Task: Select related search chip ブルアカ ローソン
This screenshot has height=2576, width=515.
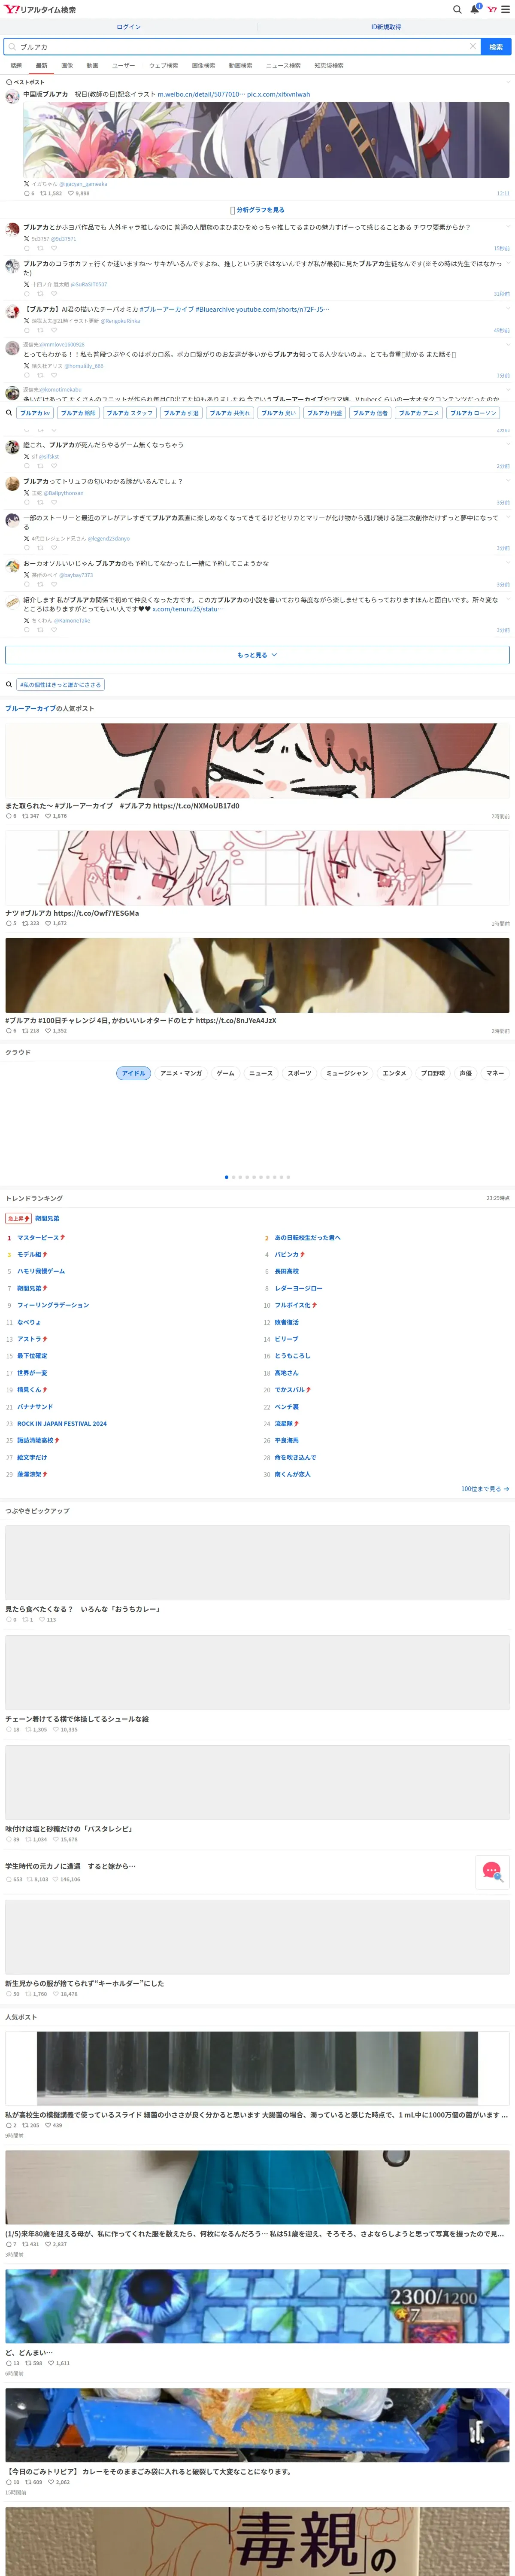Action: tap(472, 412)
